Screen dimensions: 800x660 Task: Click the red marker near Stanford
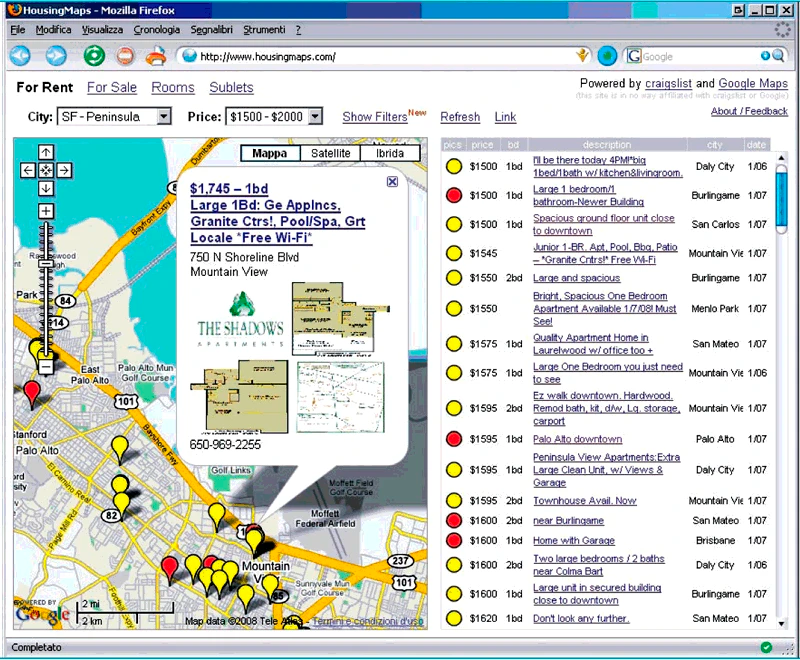[32, 394]
